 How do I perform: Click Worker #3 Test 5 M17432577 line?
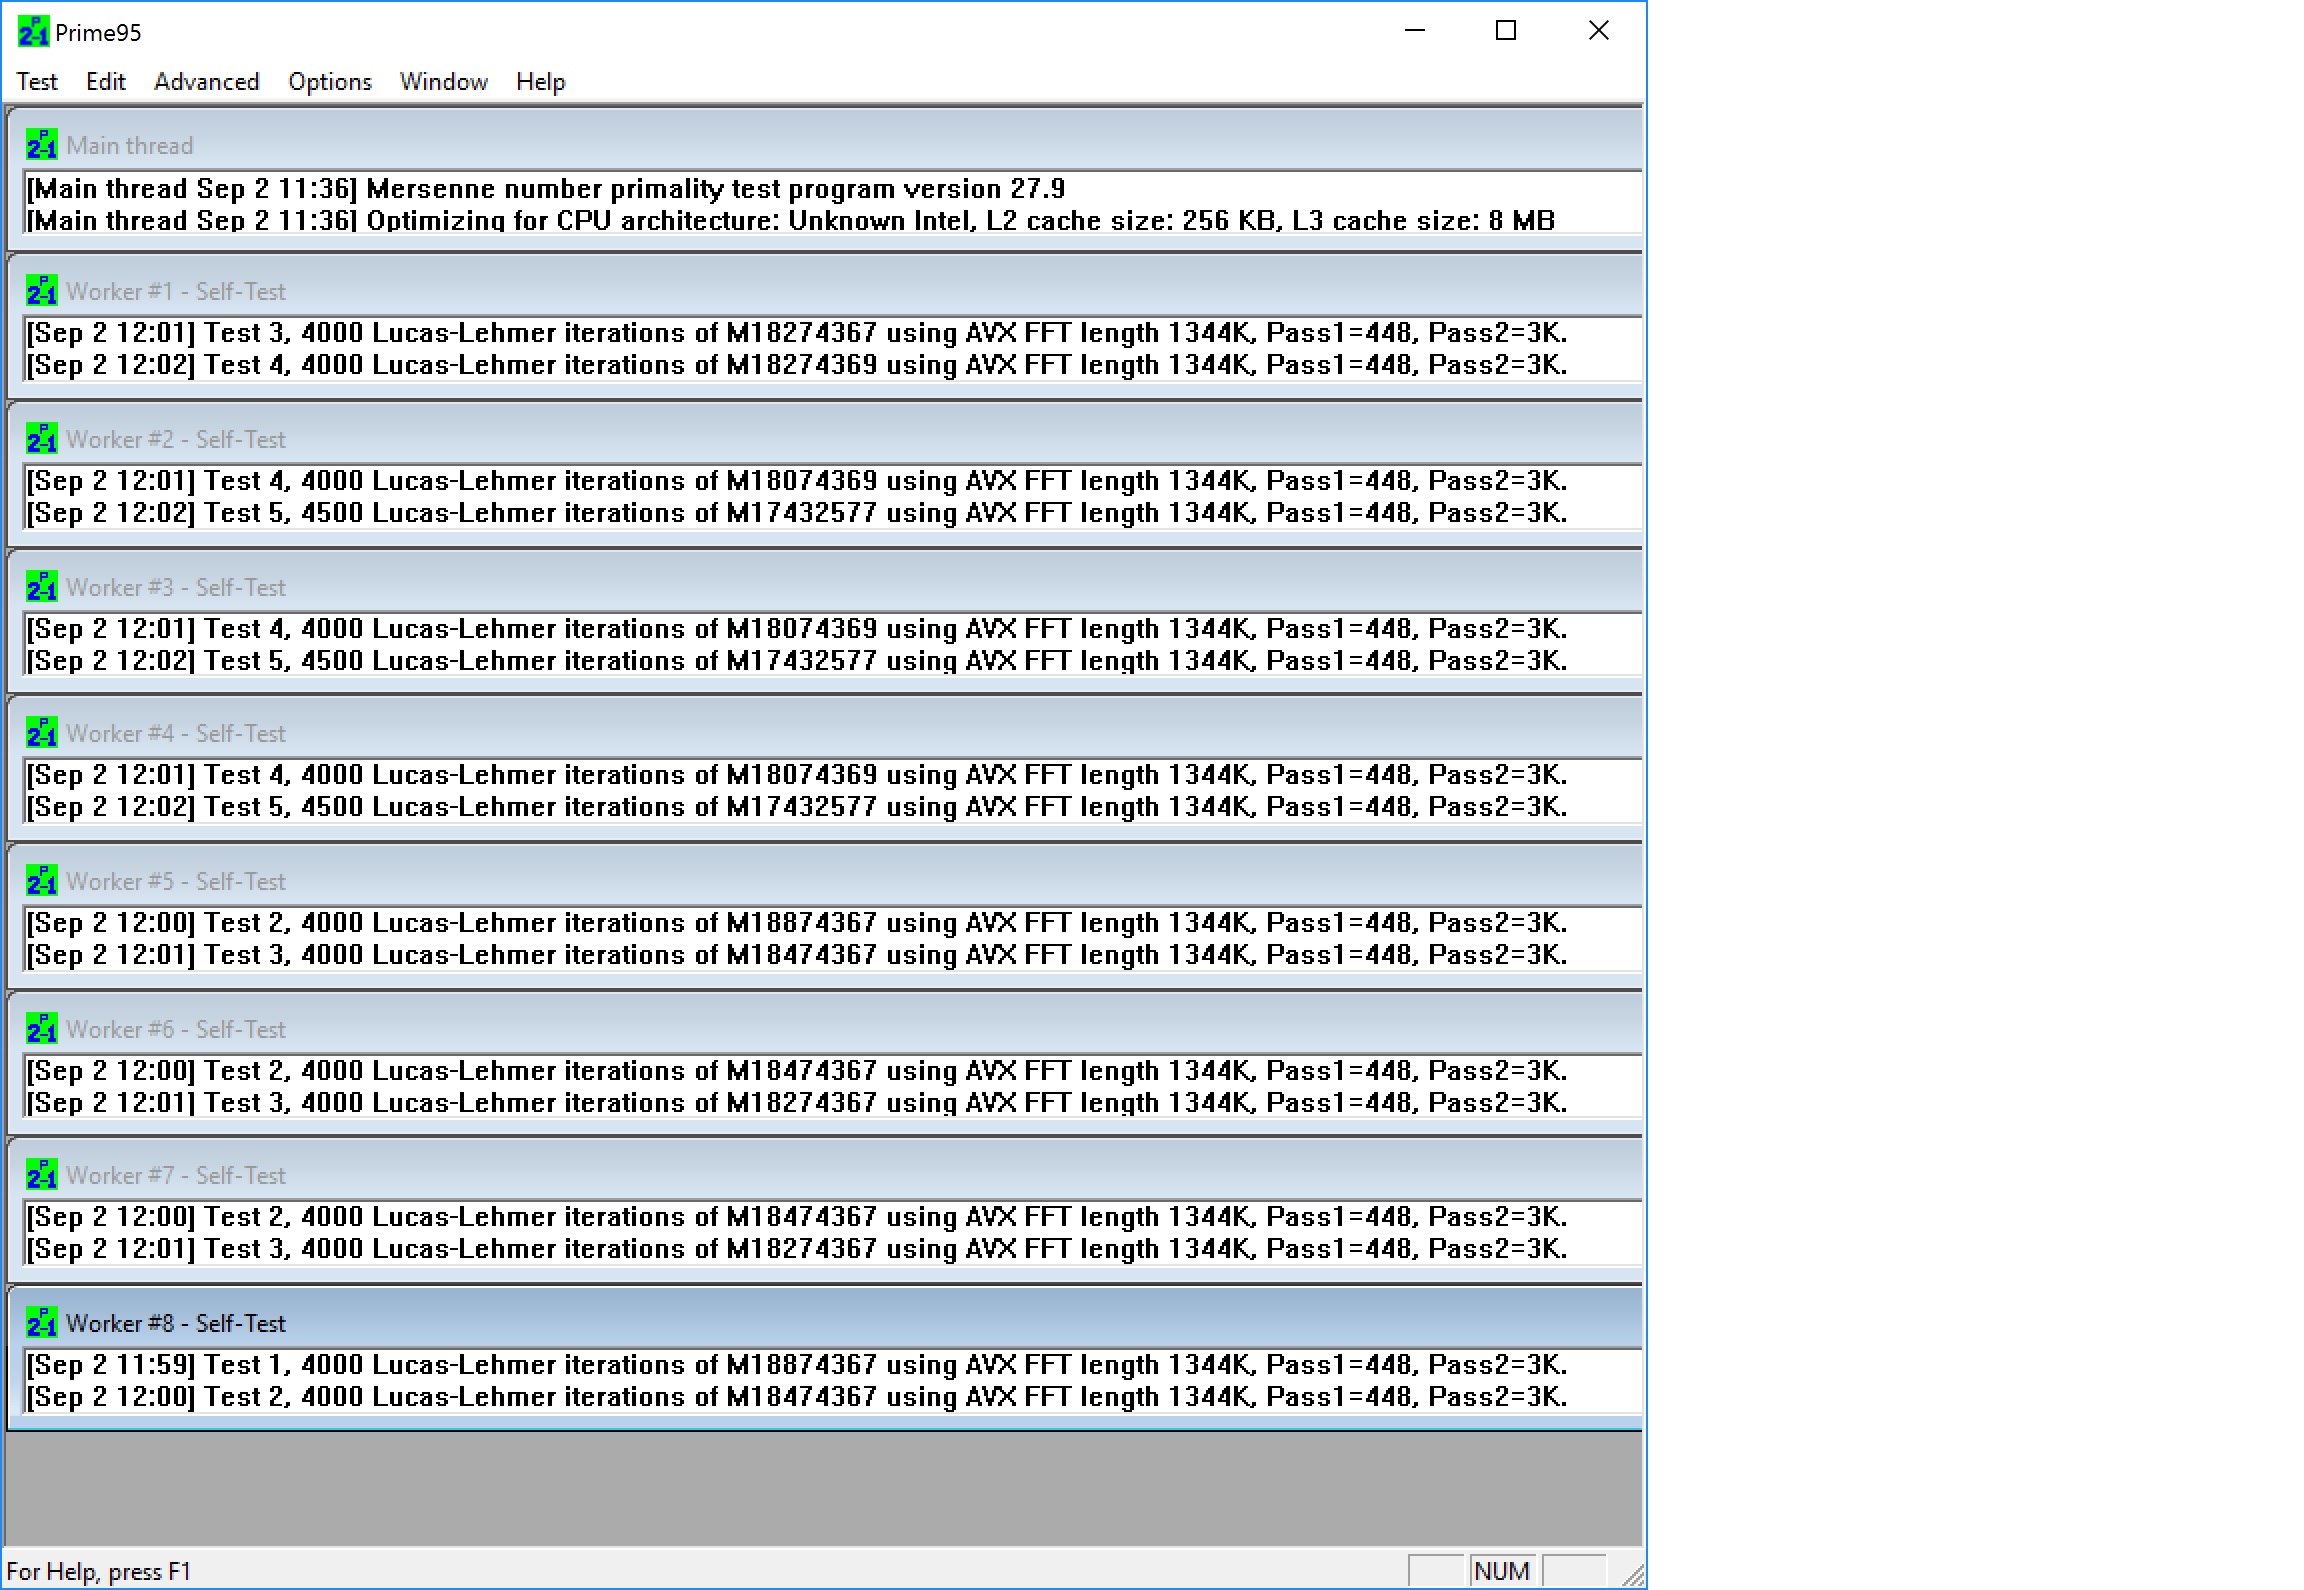click(797, 661)
